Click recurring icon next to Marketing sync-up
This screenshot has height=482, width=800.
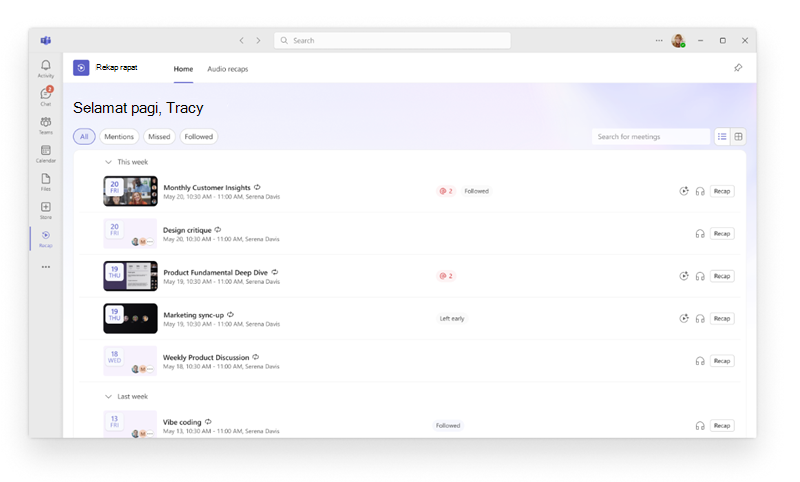(x=231, y=314)
